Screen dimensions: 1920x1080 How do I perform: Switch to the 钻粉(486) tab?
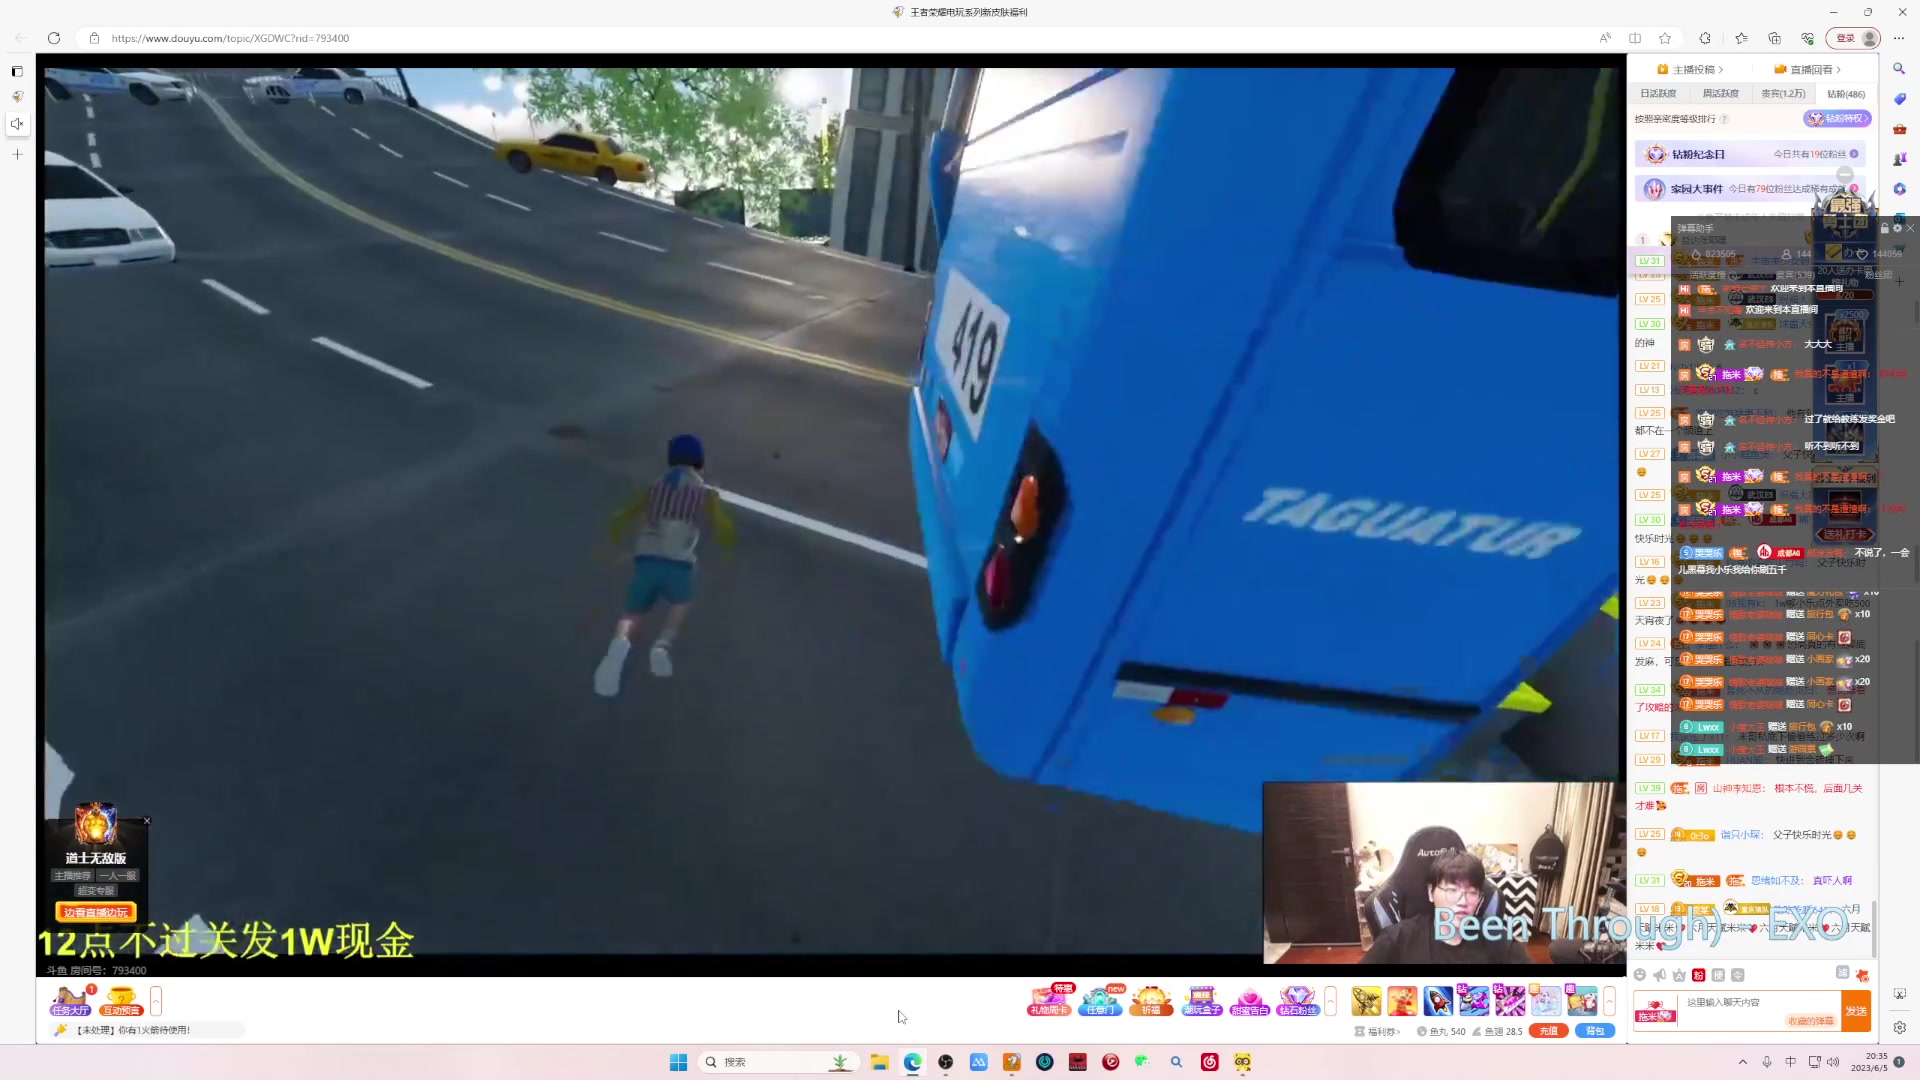(1845, 94)
